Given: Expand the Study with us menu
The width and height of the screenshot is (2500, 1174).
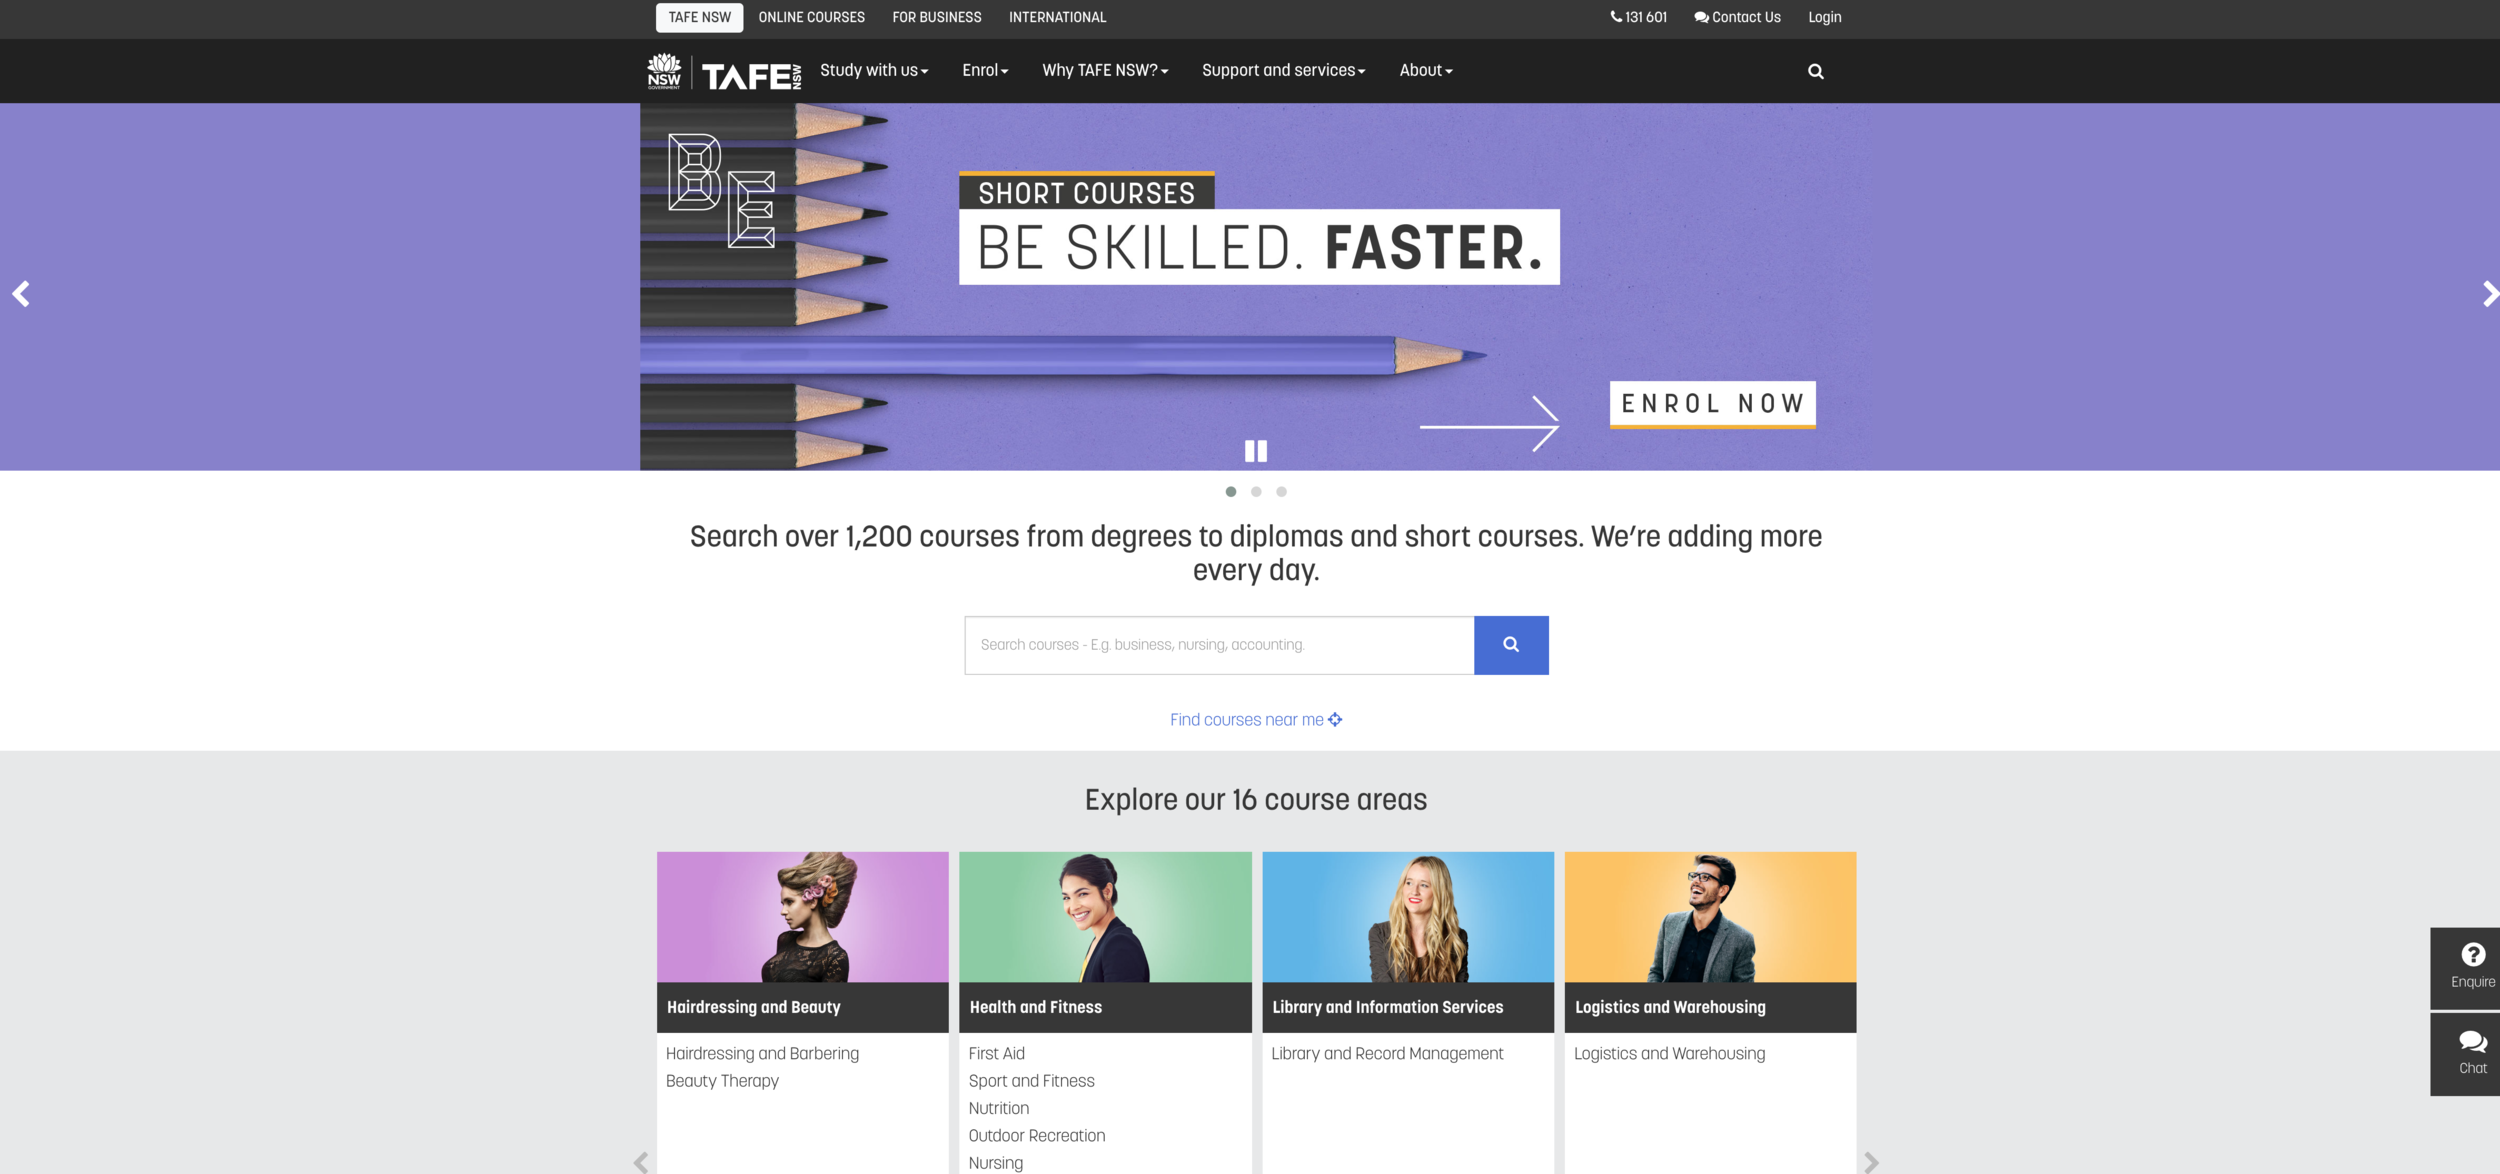Looking at the screenshot, I should (873, 70).
